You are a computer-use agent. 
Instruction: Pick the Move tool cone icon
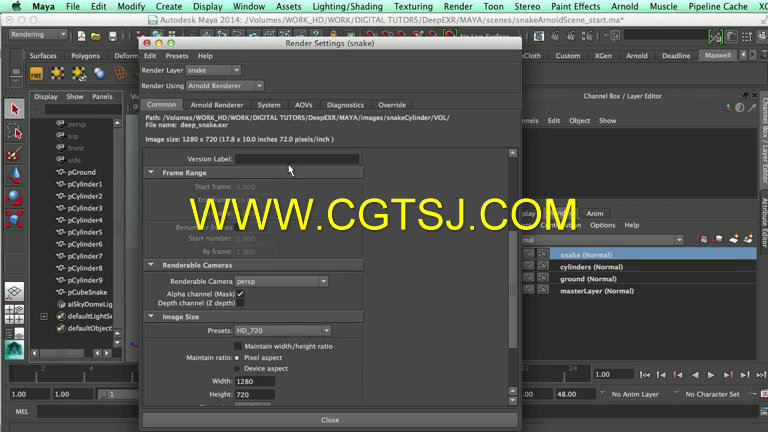click(x=14, y=175)
